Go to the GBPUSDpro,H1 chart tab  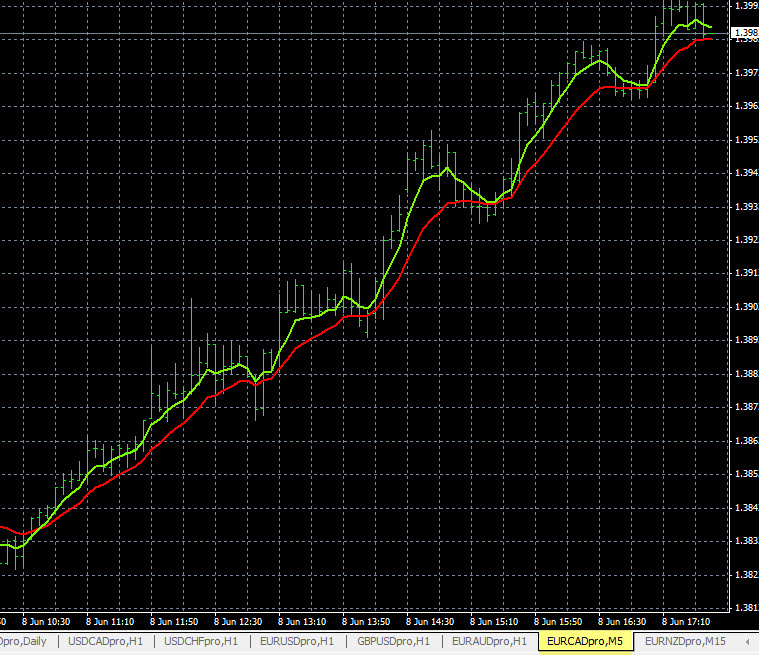[393, 641]
